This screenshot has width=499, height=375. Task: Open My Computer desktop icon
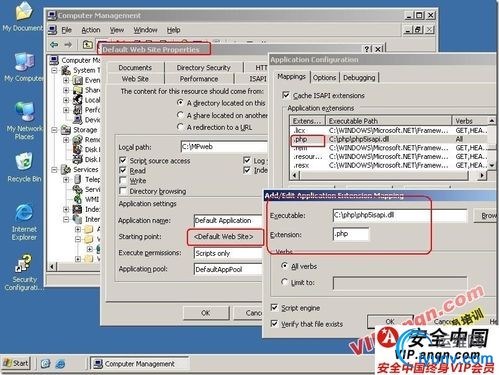(x=23, y=67)
